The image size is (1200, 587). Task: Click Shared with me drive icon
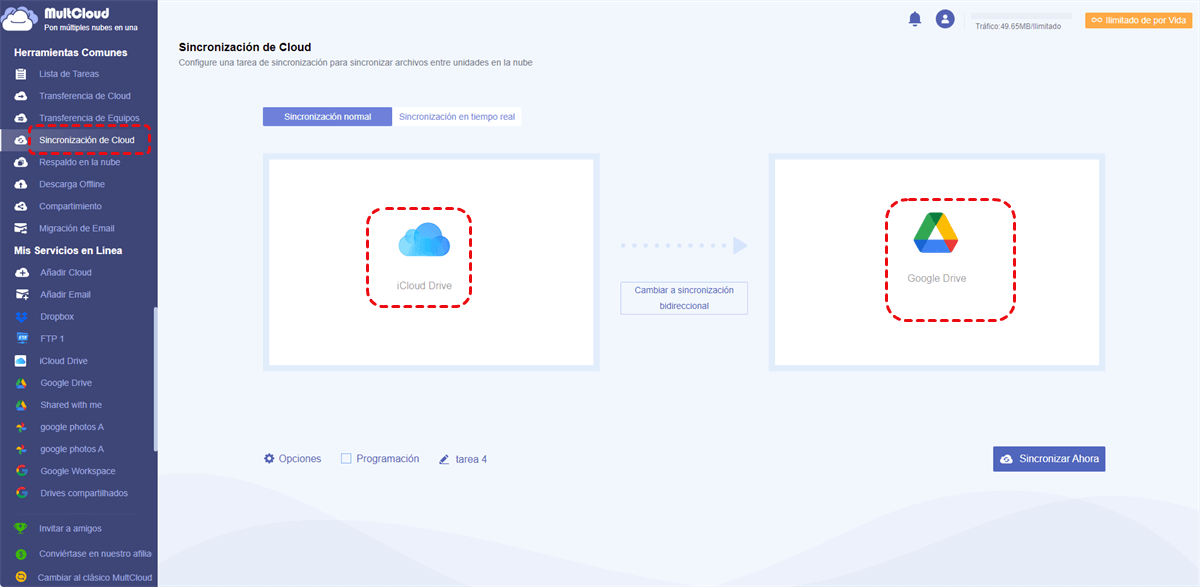pos(21,405)
